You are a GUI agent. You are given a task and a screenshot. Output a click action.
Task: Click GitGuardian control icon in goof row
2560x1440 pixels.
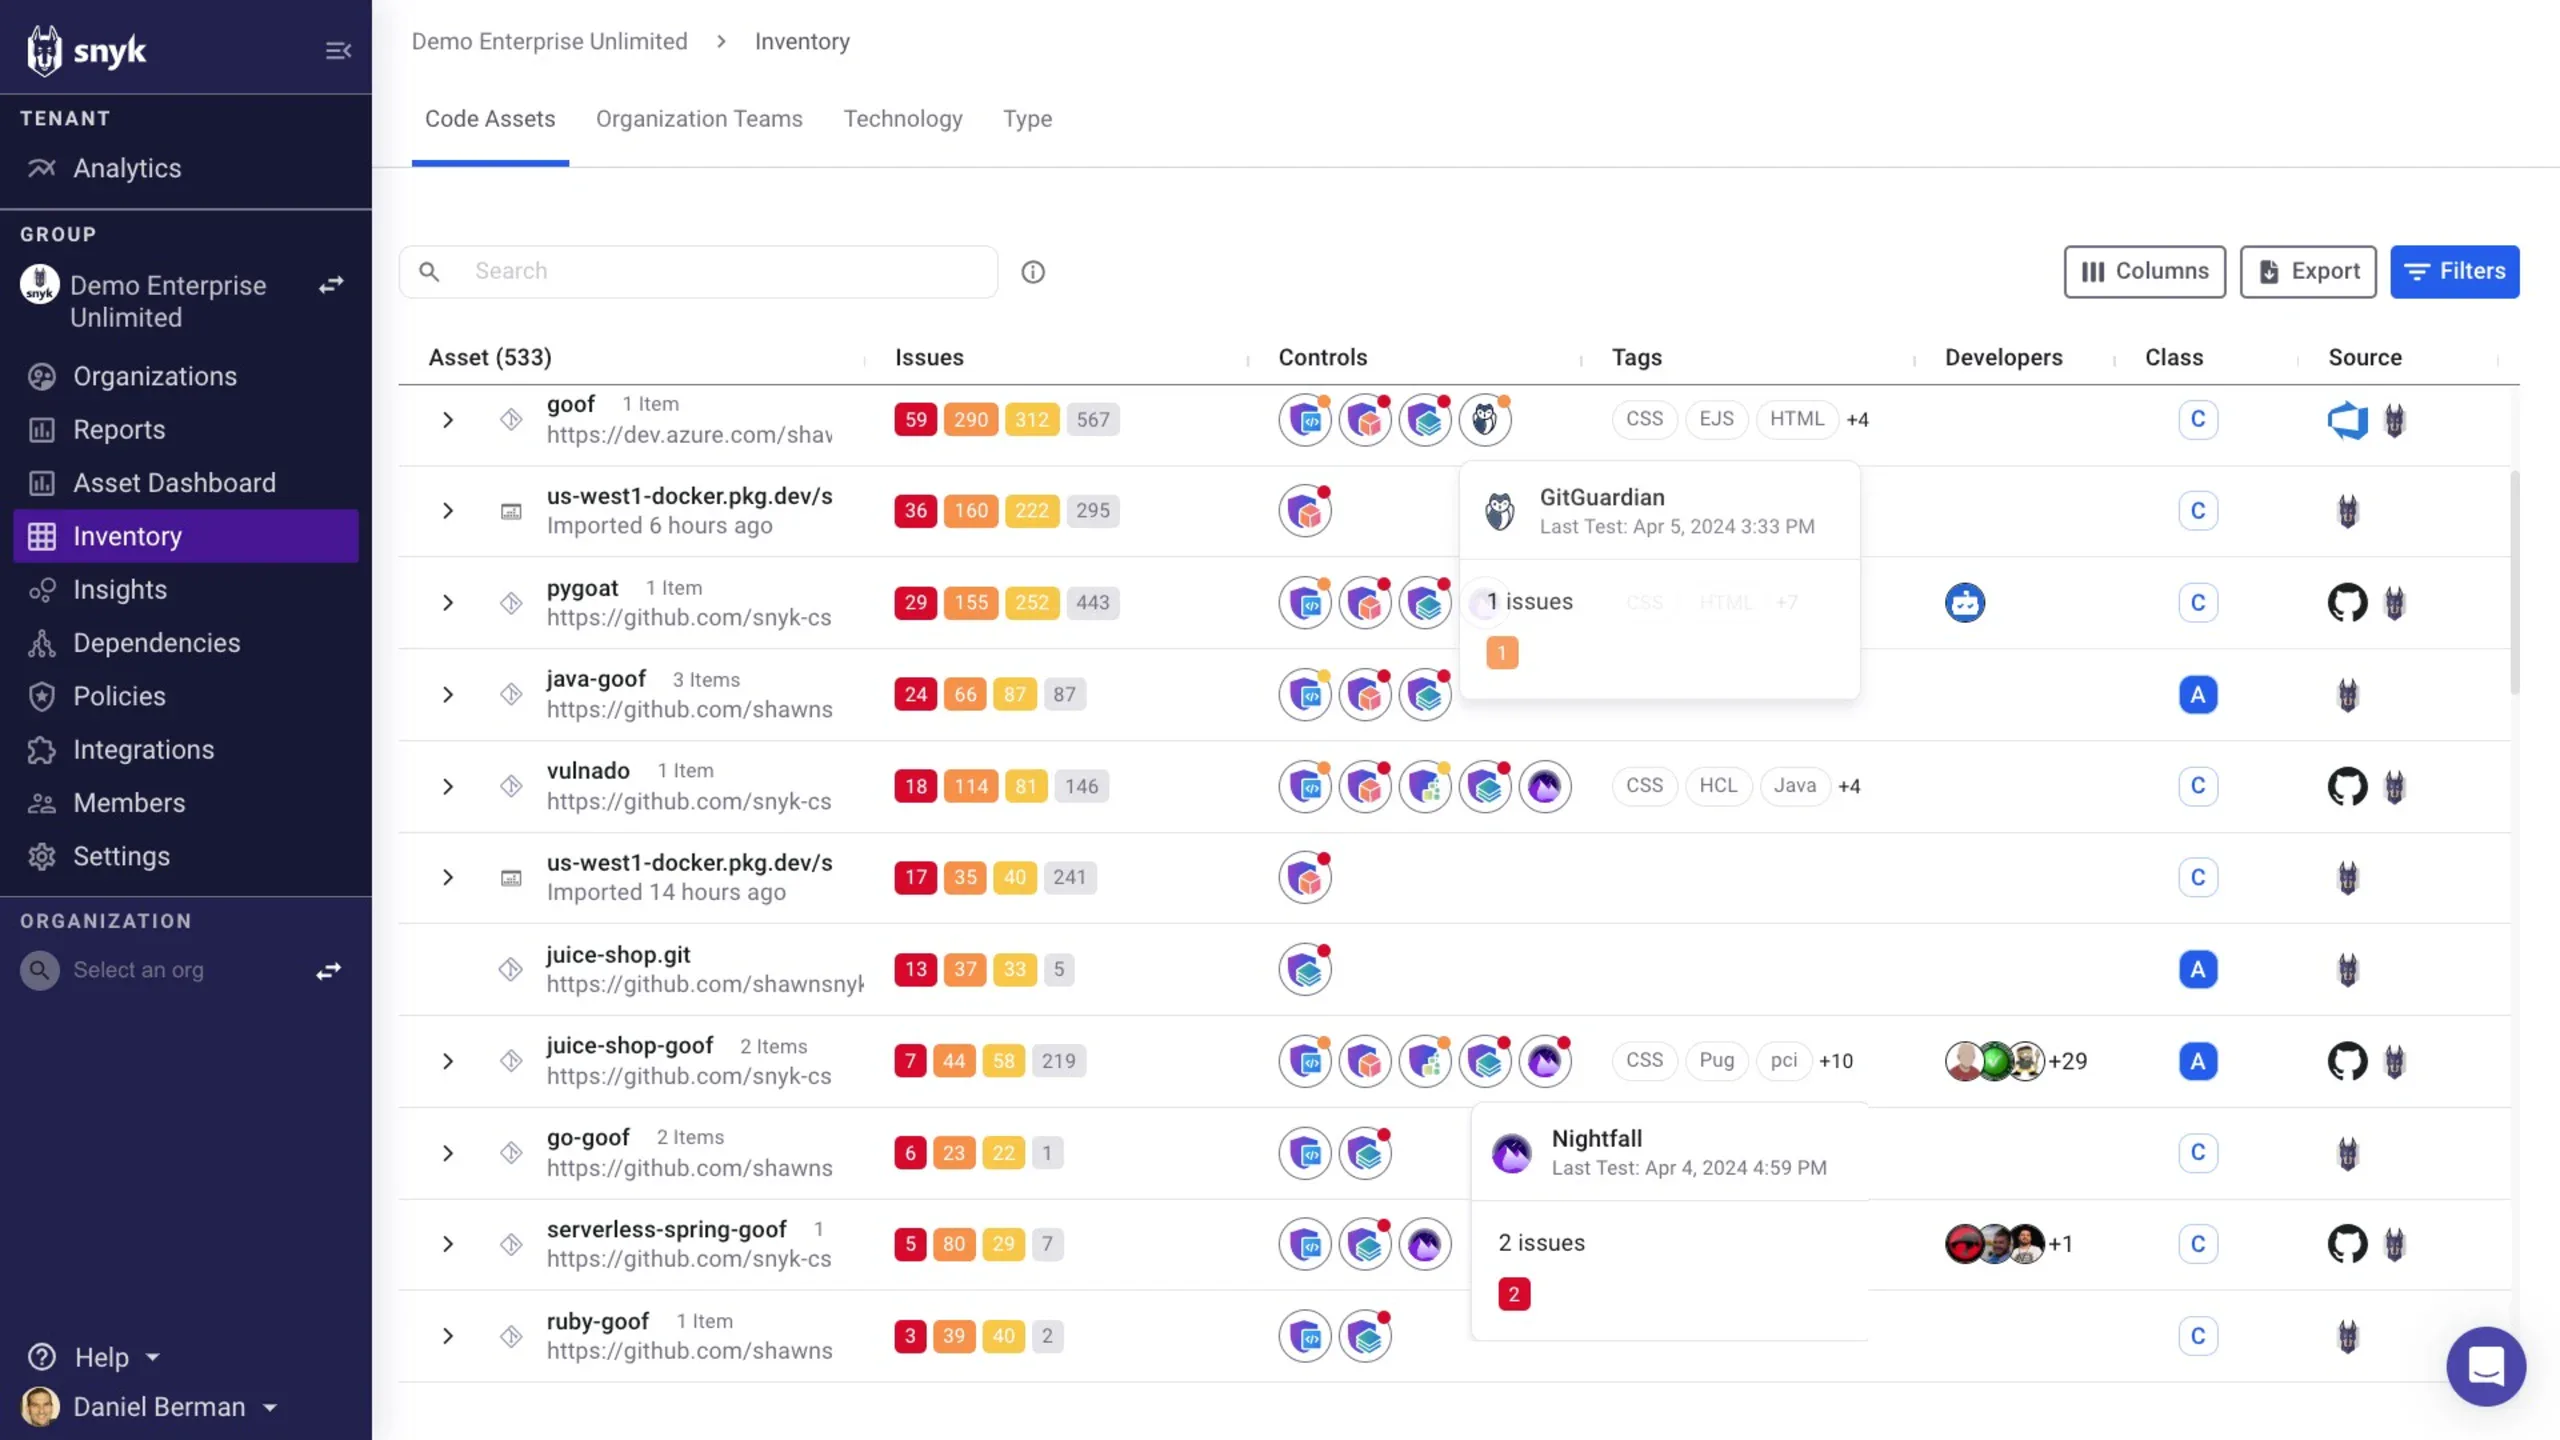coord(1485,420)
